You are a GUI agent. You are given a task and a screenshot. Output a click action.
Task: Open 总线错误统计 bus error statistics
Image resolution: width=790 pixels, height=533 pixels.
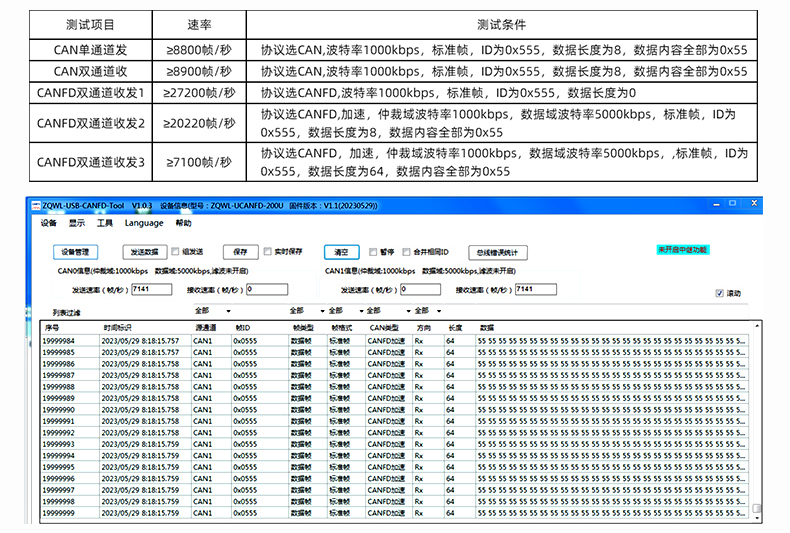497,253
